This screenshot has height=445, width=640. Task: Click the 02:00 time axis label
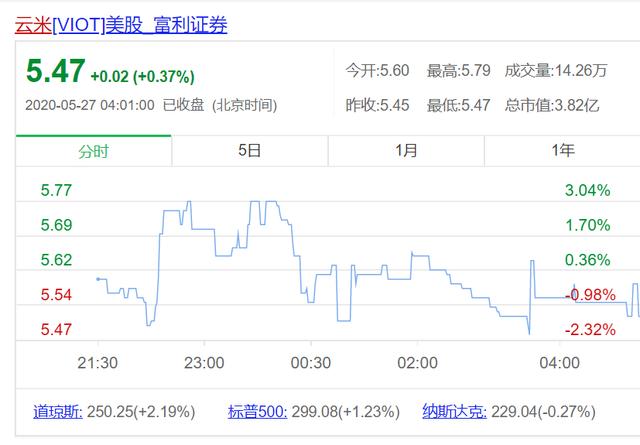point(418,362)
